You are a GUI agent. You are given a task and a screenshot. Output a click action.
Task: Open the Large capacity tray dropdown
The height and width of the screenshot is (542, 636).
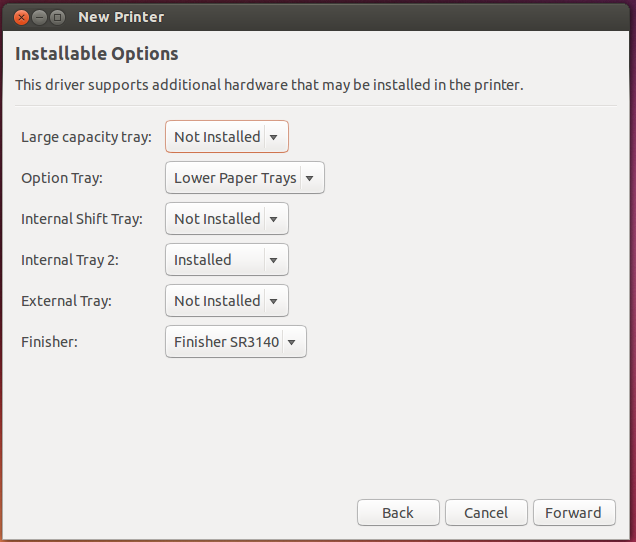click(226, 137)
